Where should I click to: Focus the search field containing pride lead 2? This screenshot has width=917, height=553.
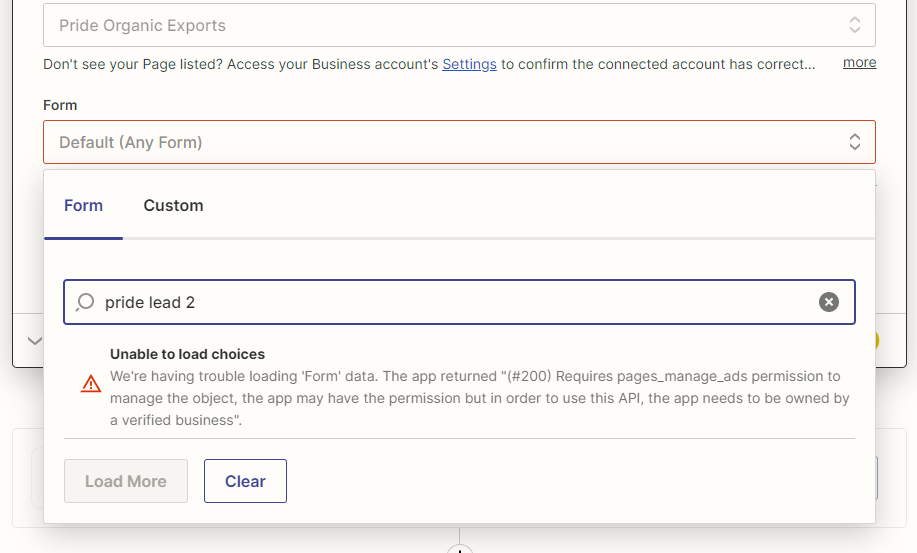(459, 302)
